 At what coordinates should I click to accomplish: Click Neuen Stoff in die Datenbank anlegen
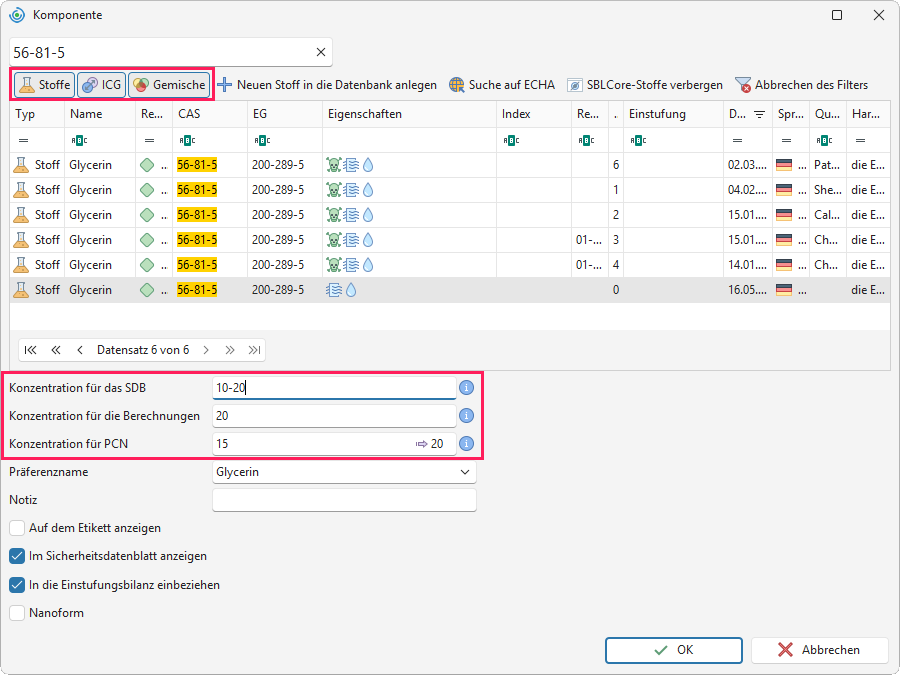point(327,85)
